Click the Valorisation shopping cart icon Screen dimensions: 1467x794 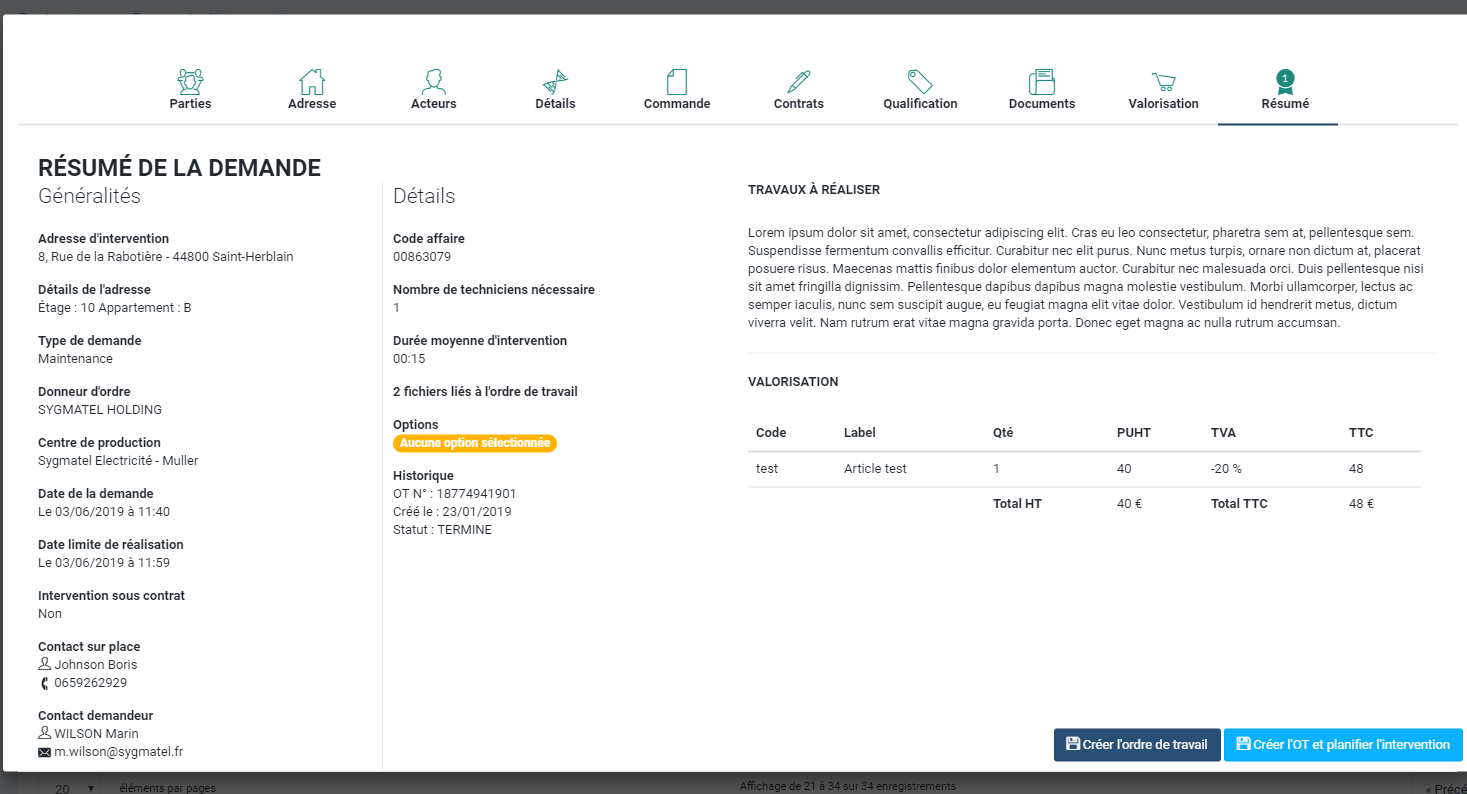point(1163,81)
